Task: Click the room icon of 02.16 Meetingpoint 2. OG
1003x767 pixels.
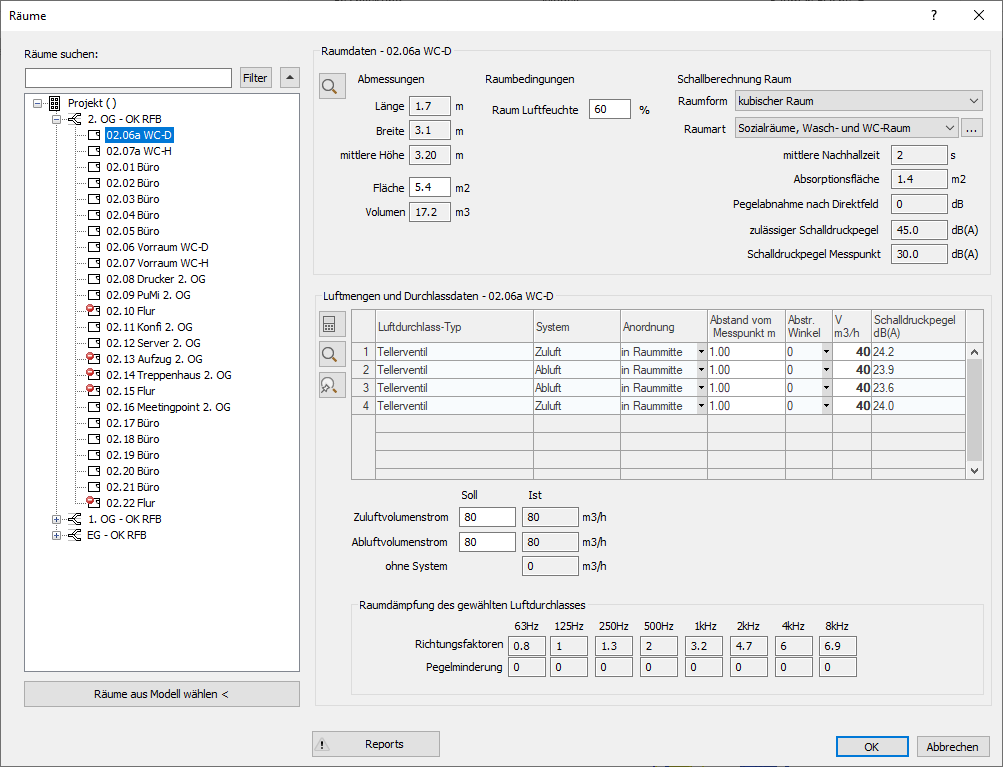Action: tap(94, 407)
